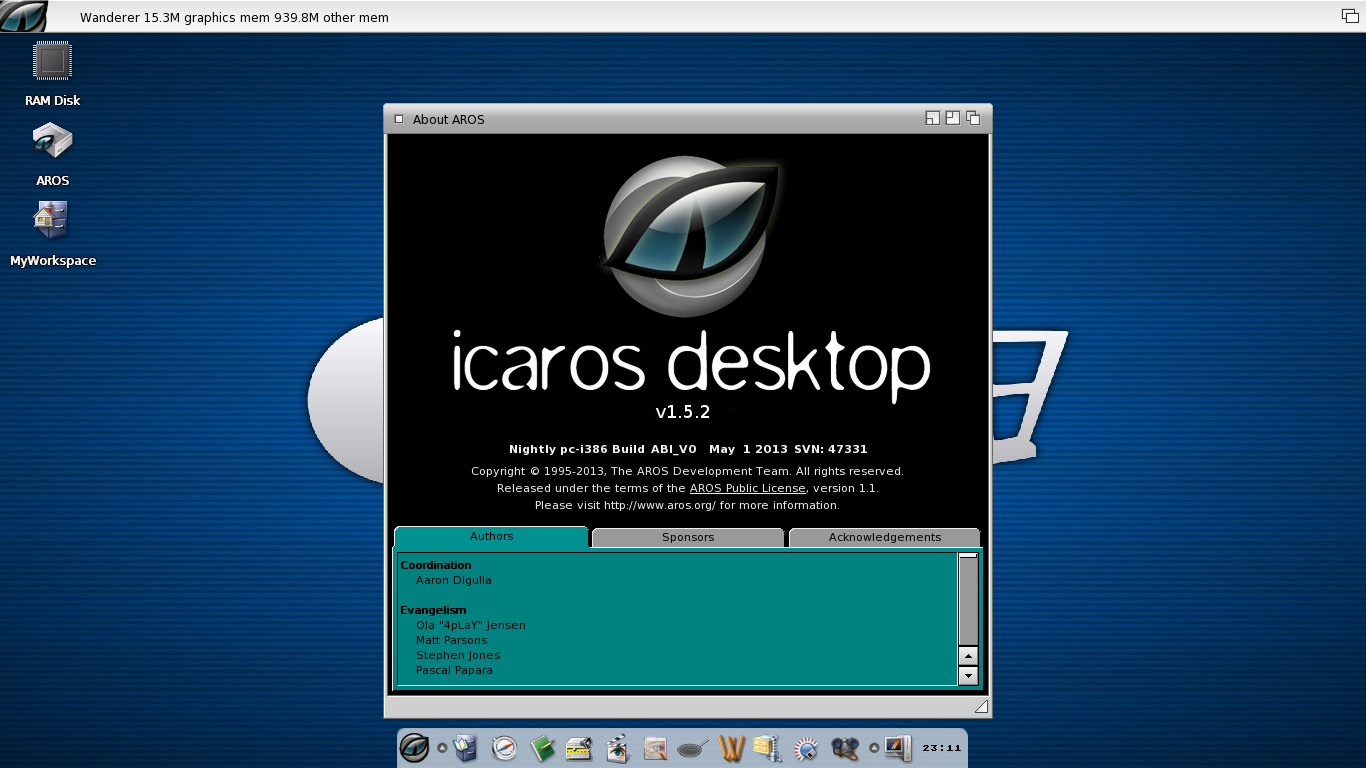Open the MyWorkspace home folder icon

coord(51,220)
